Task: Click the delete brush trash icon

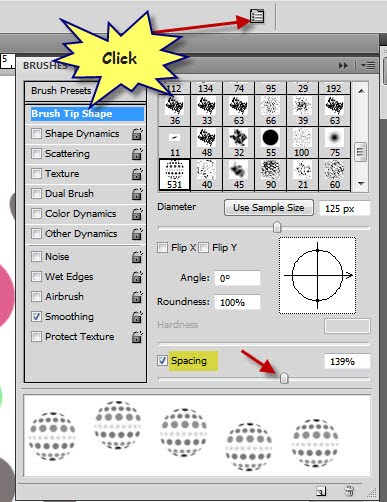Action: point(349,491)
